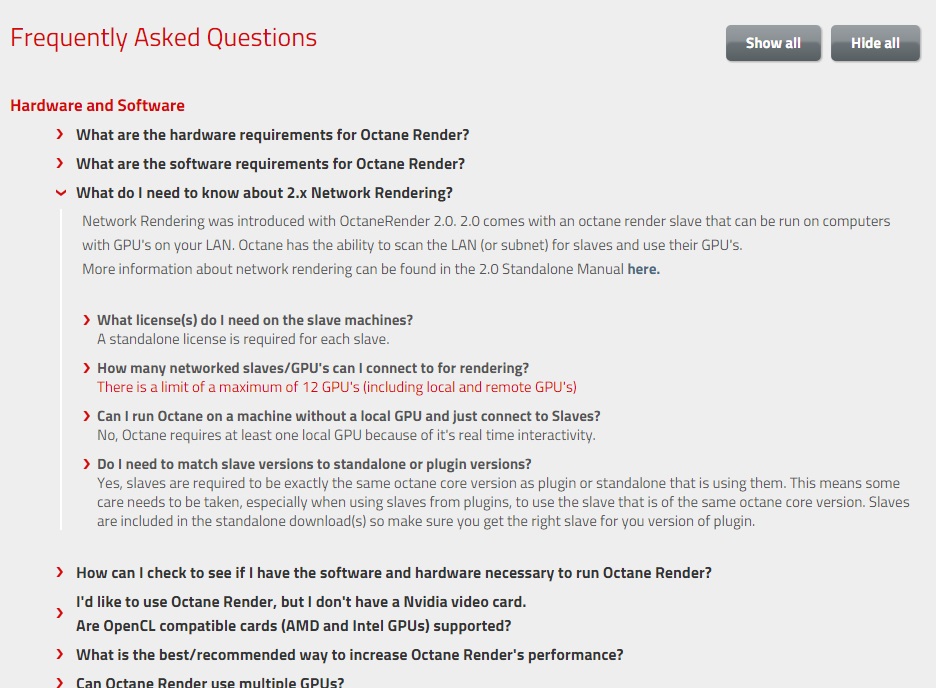Viewport: 936px width, 688px height.
Task: Expand the Nvidia video card question chevron
Action: (61, 613)
